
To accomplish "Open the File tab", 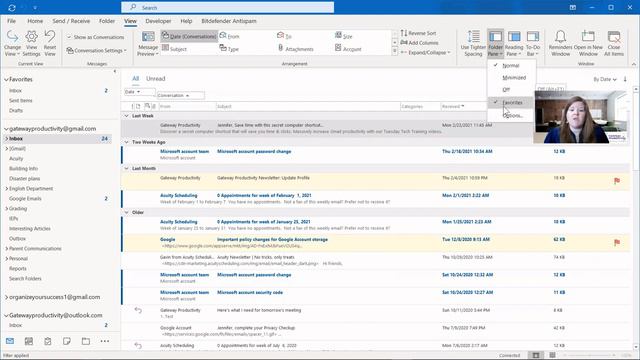I will pyautogui.click(x=11, y=21).
